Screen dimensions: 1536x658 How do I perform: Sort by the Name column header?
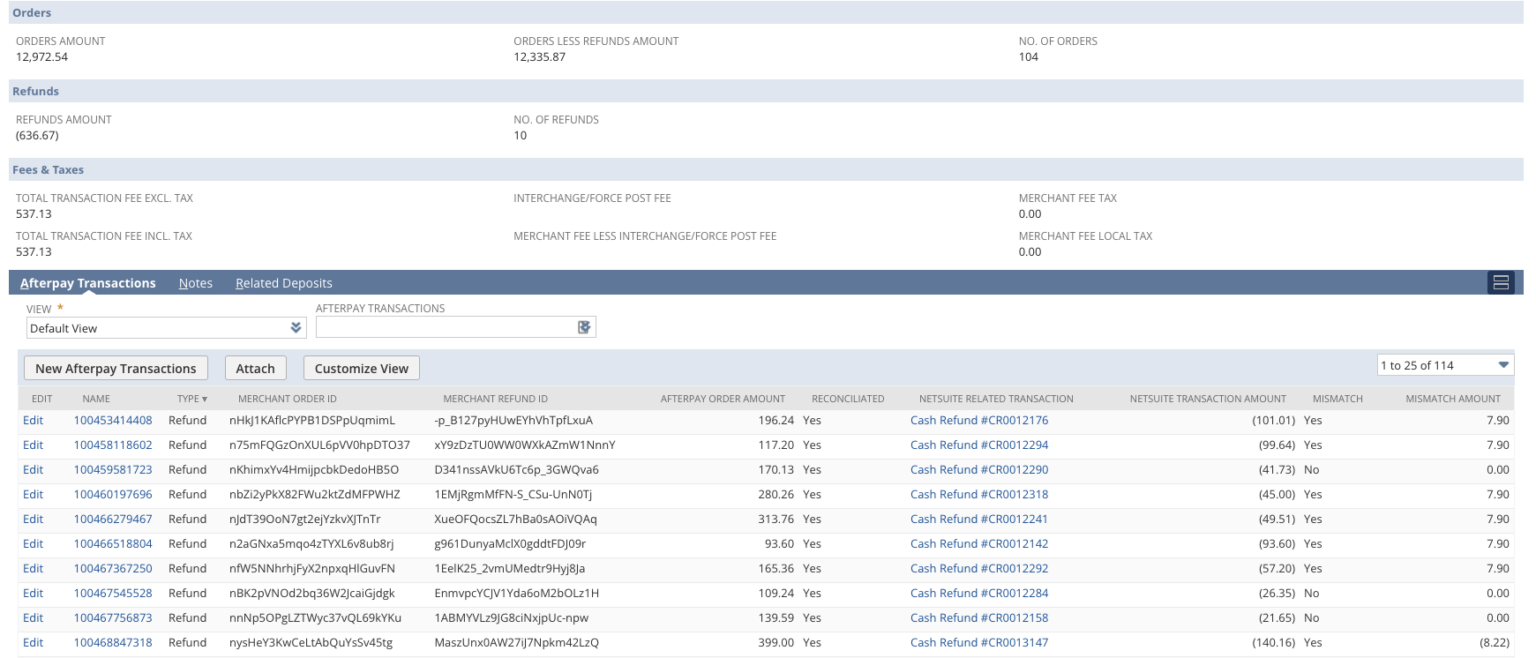96,399
